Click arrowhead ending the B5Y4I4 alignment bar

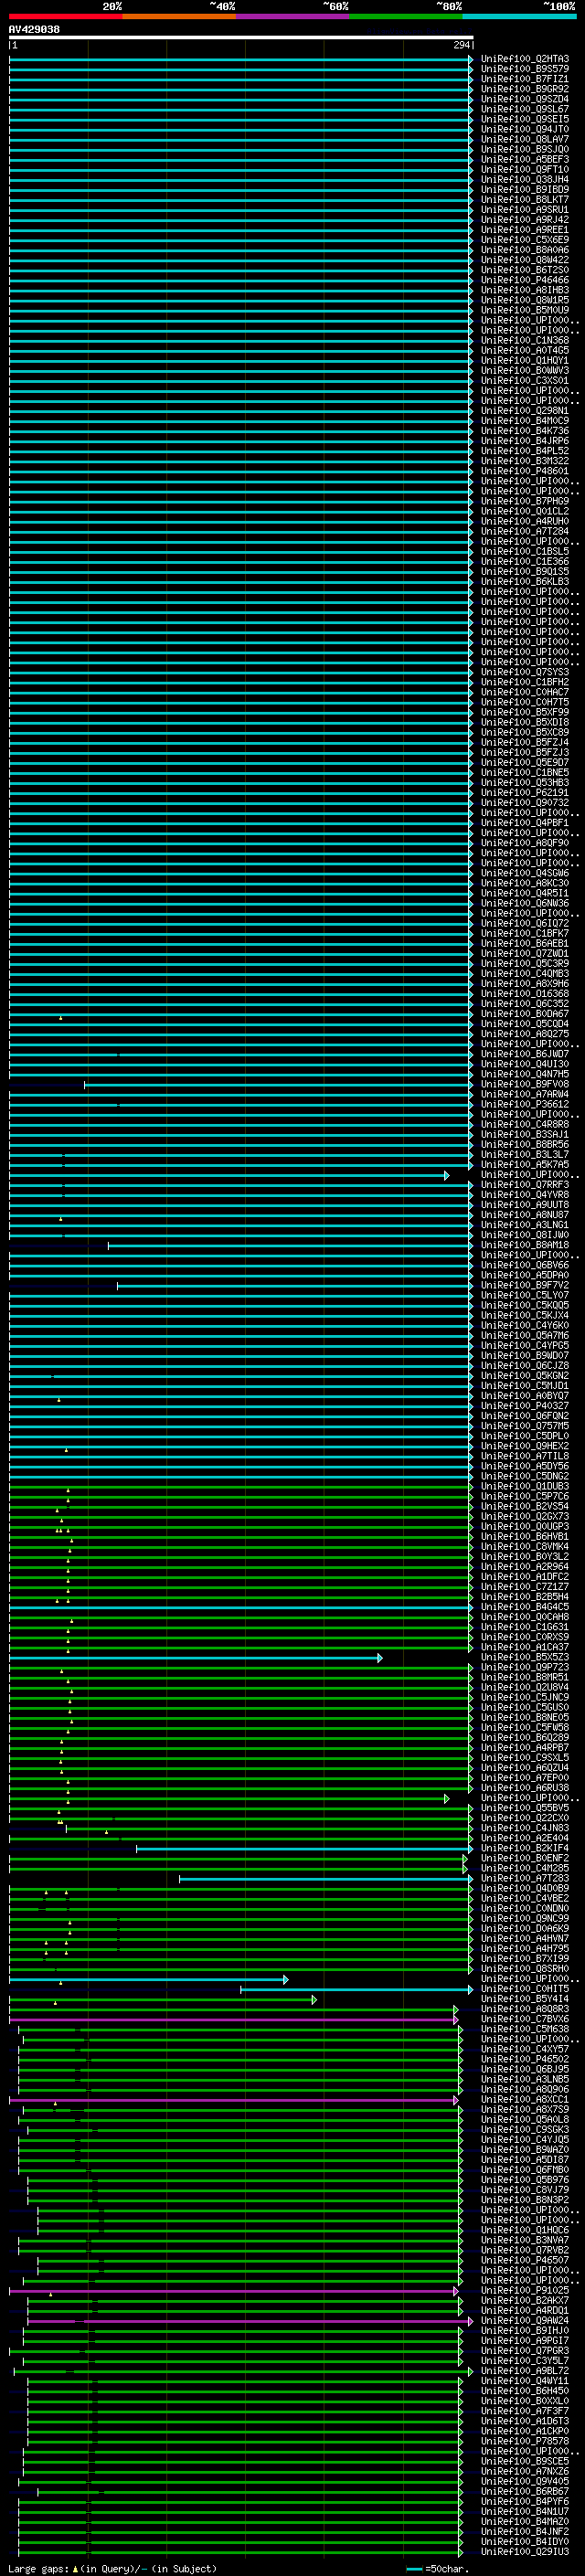point(314,1999)
